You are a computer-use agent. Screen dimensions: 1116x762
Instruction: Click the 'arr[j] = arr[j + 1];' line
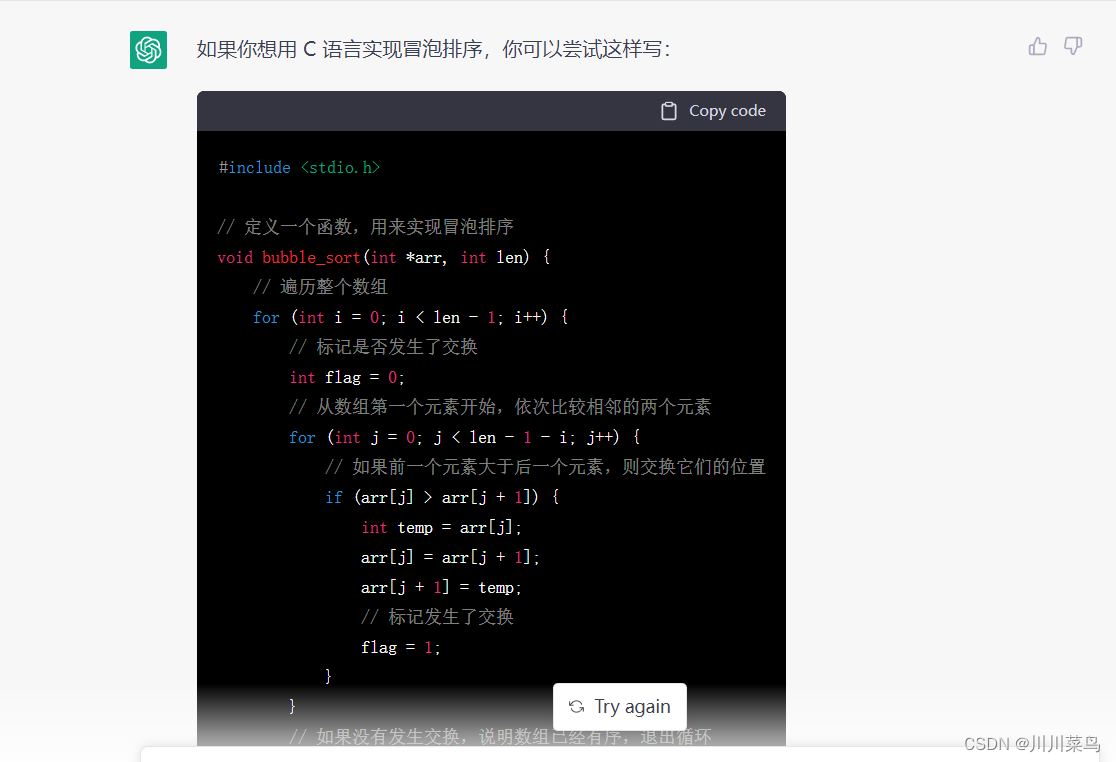pyautogui.click(x=450, y=557)
